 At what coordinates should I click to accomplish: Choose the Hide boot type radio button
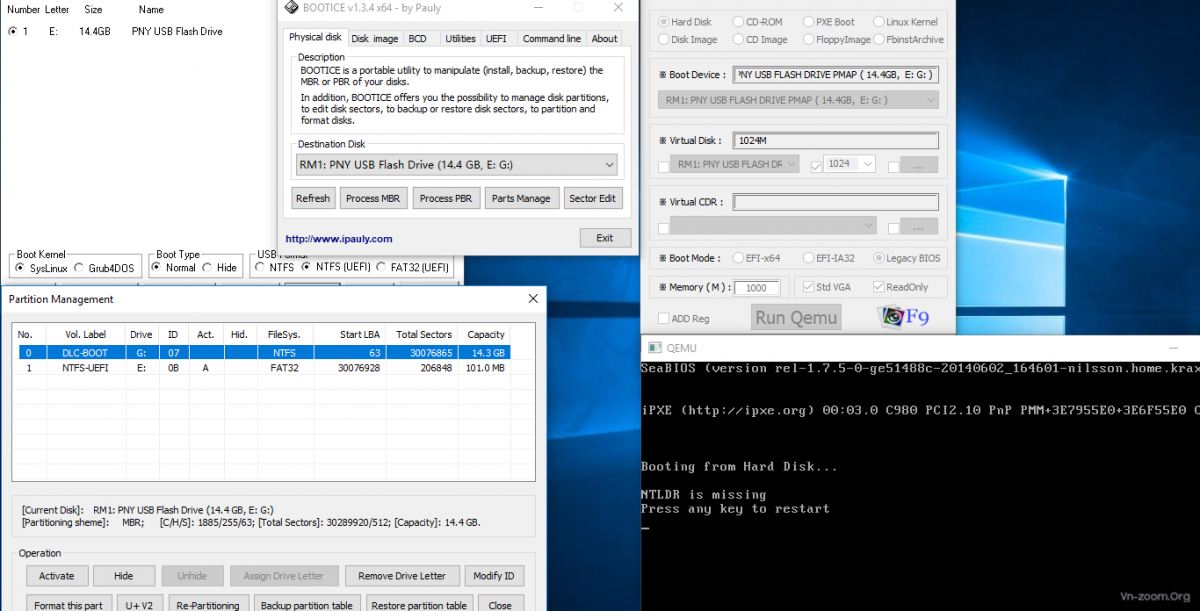point(207,268)
